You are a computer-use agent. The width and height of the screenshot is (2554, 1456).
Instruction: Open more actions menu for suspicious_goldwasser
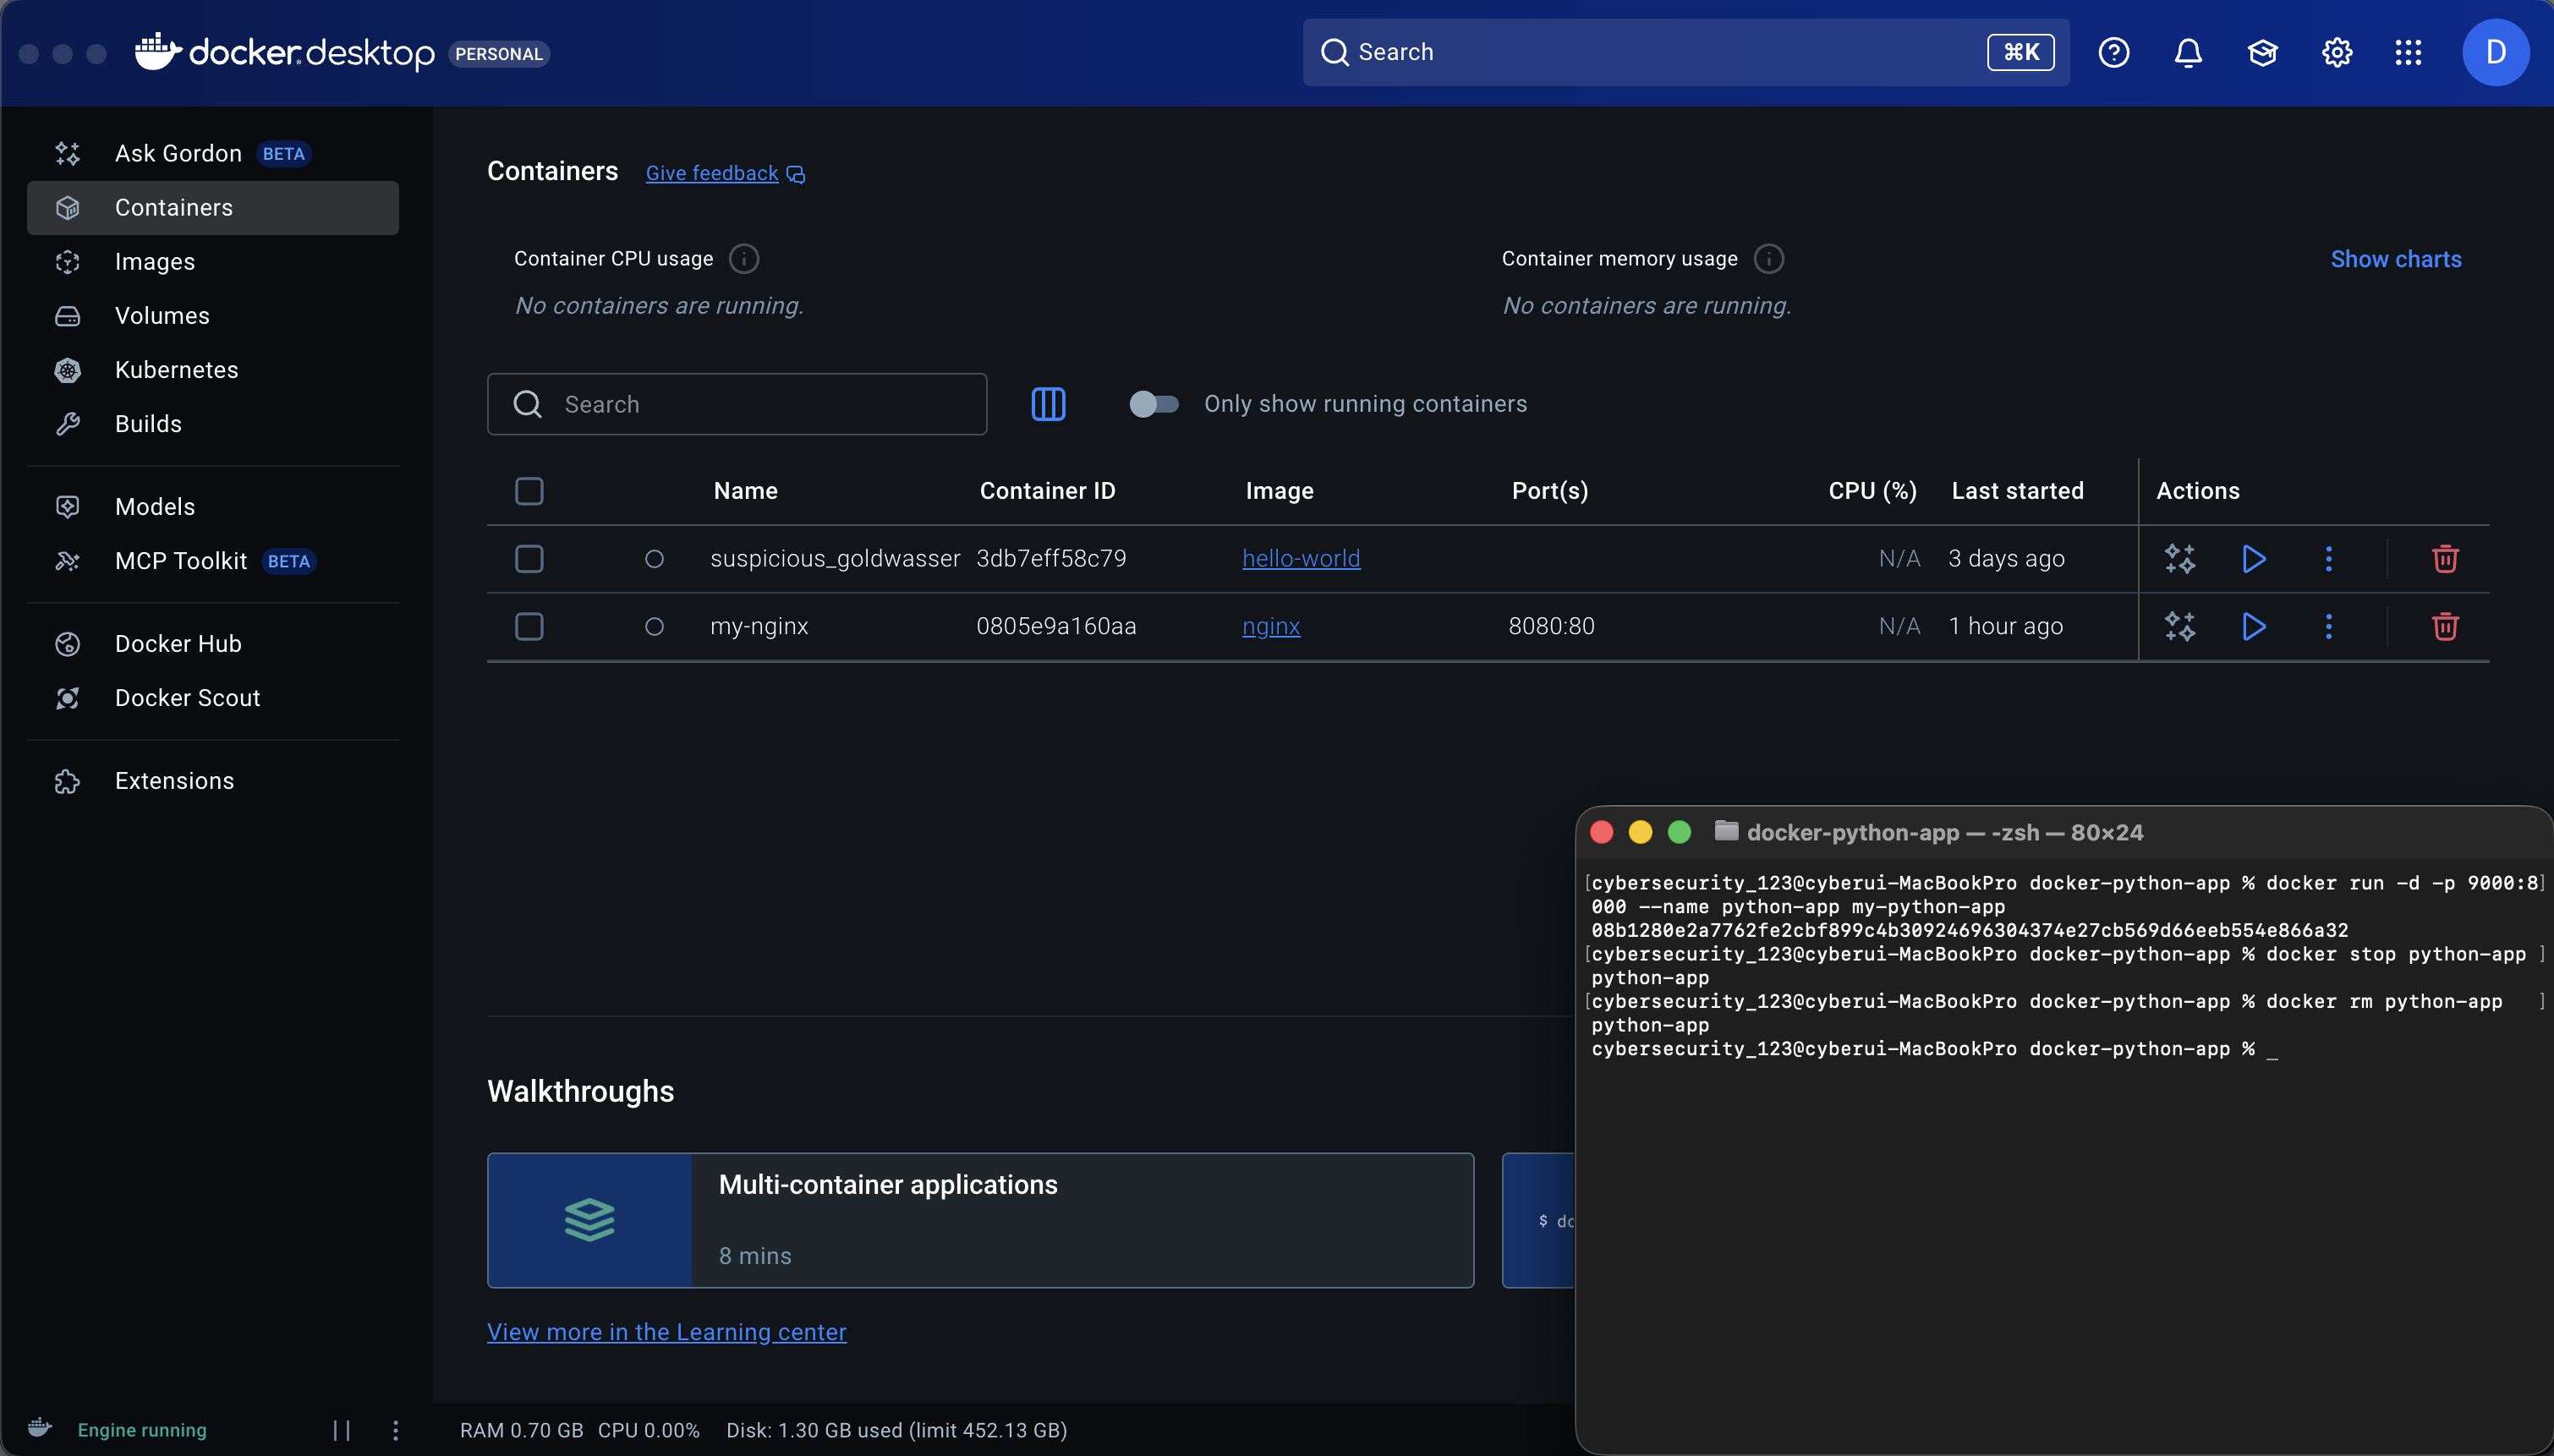2328,559
